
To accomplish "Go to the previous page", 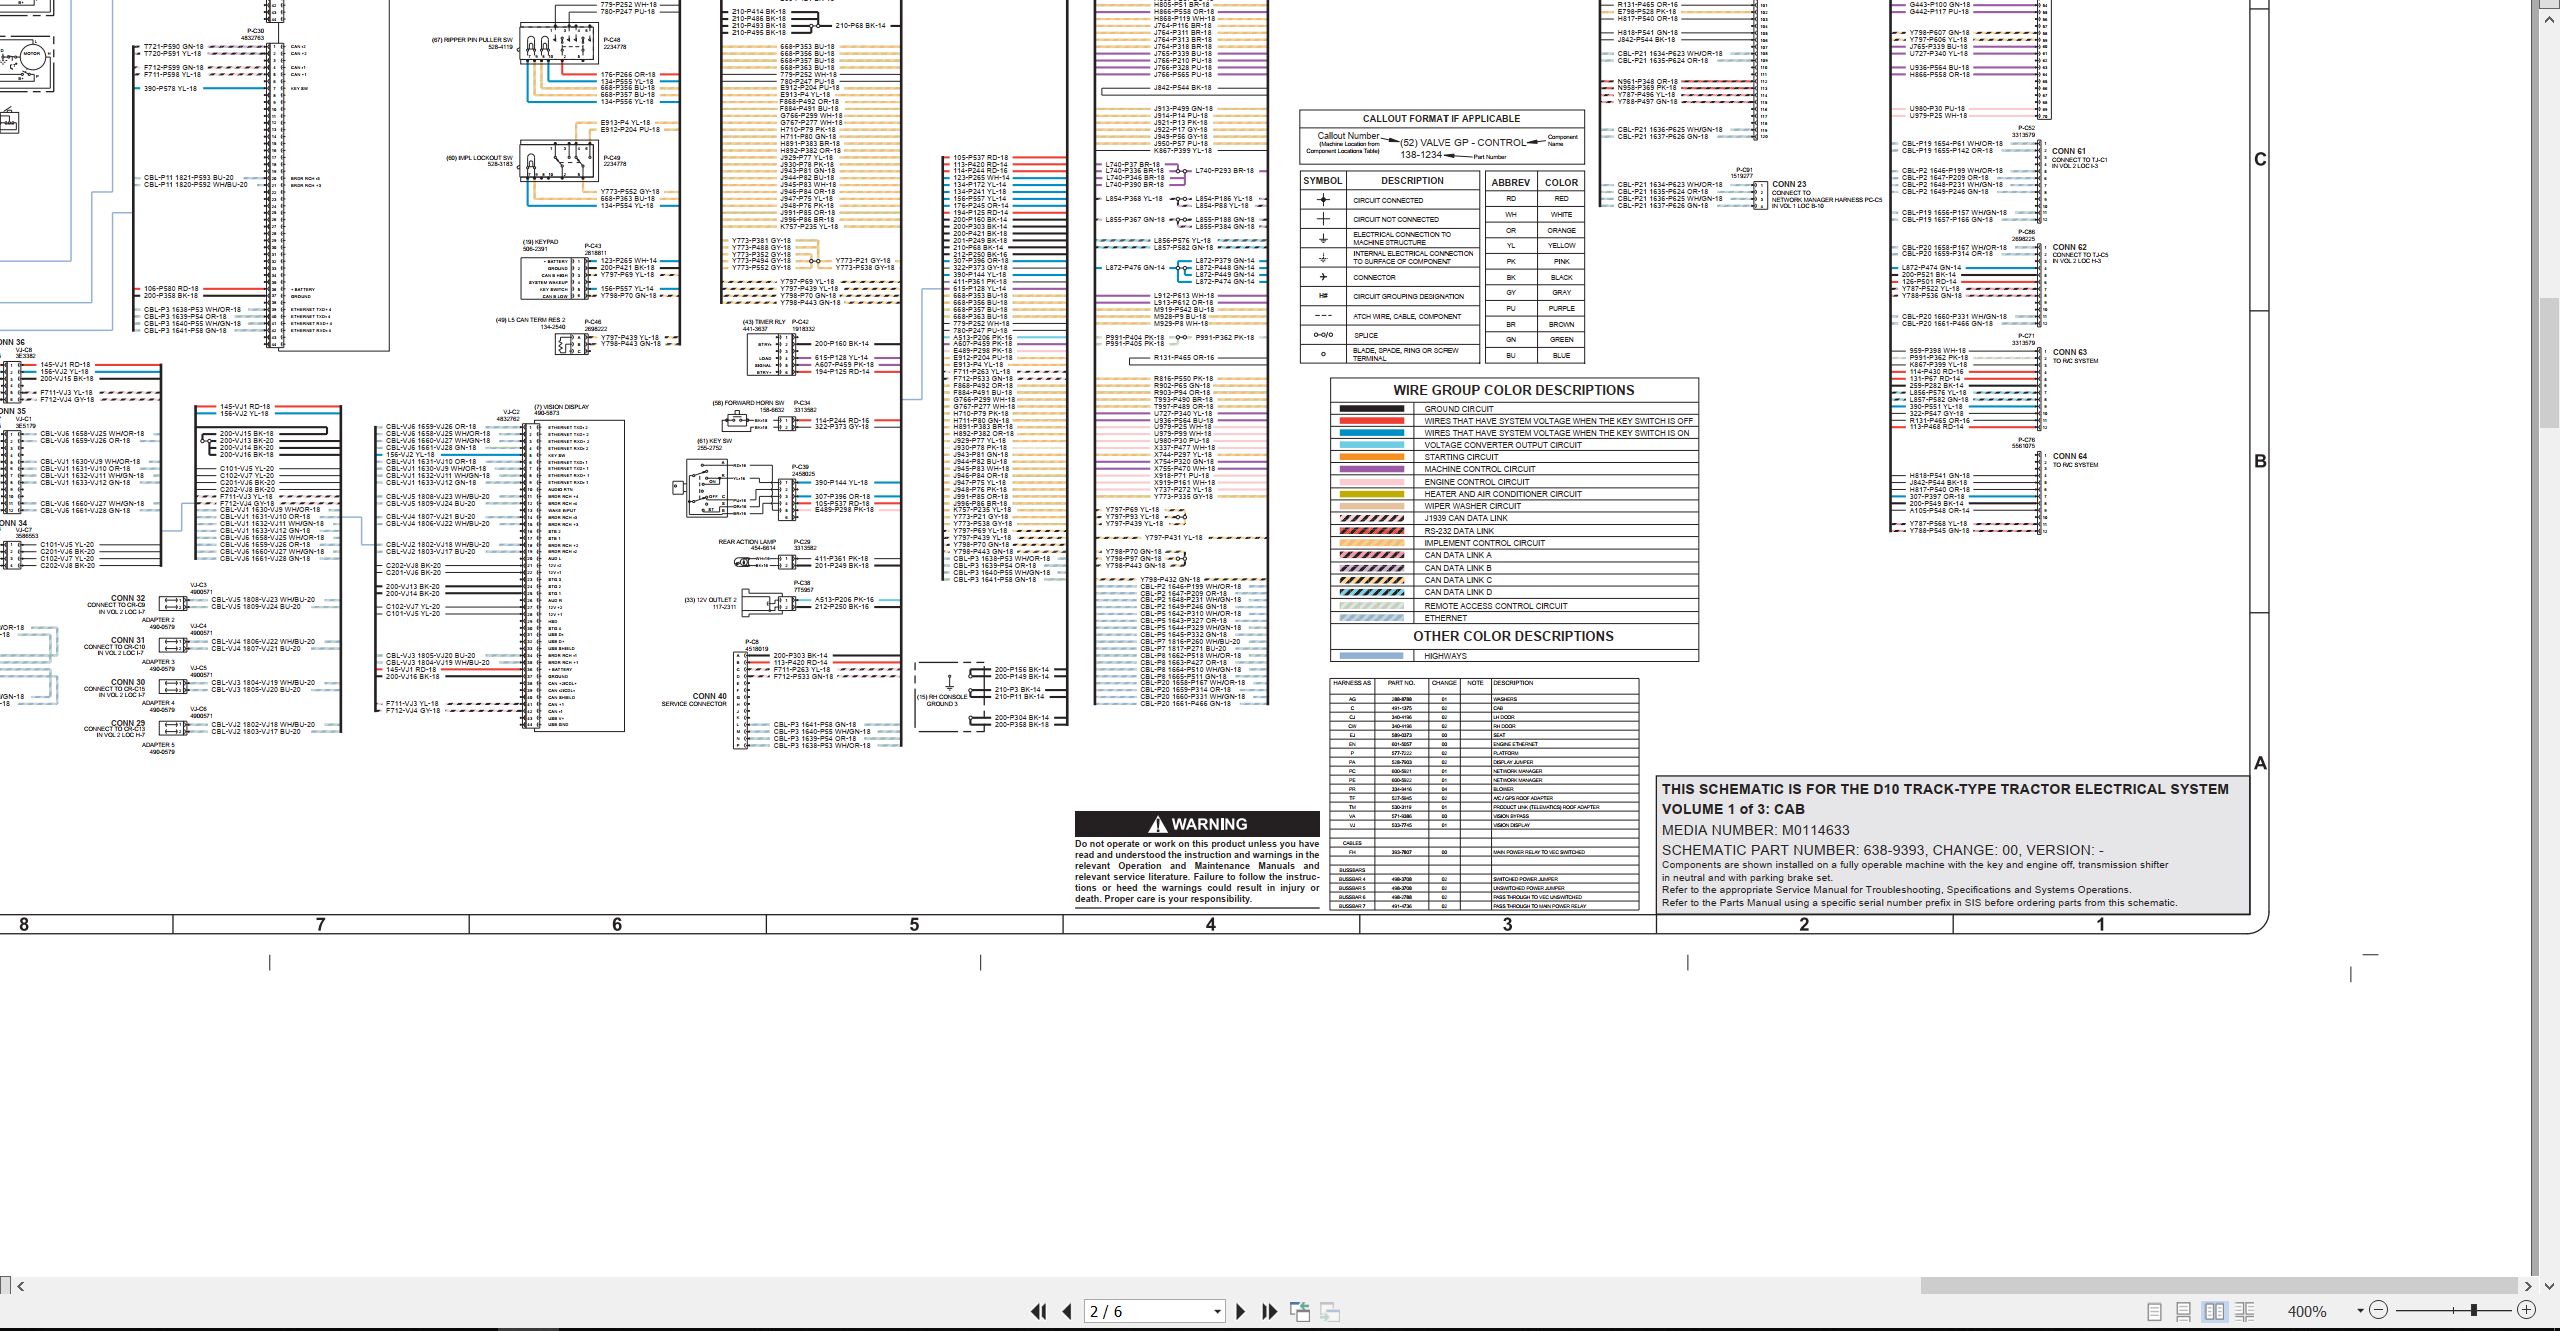I will coord(1067,1311).
